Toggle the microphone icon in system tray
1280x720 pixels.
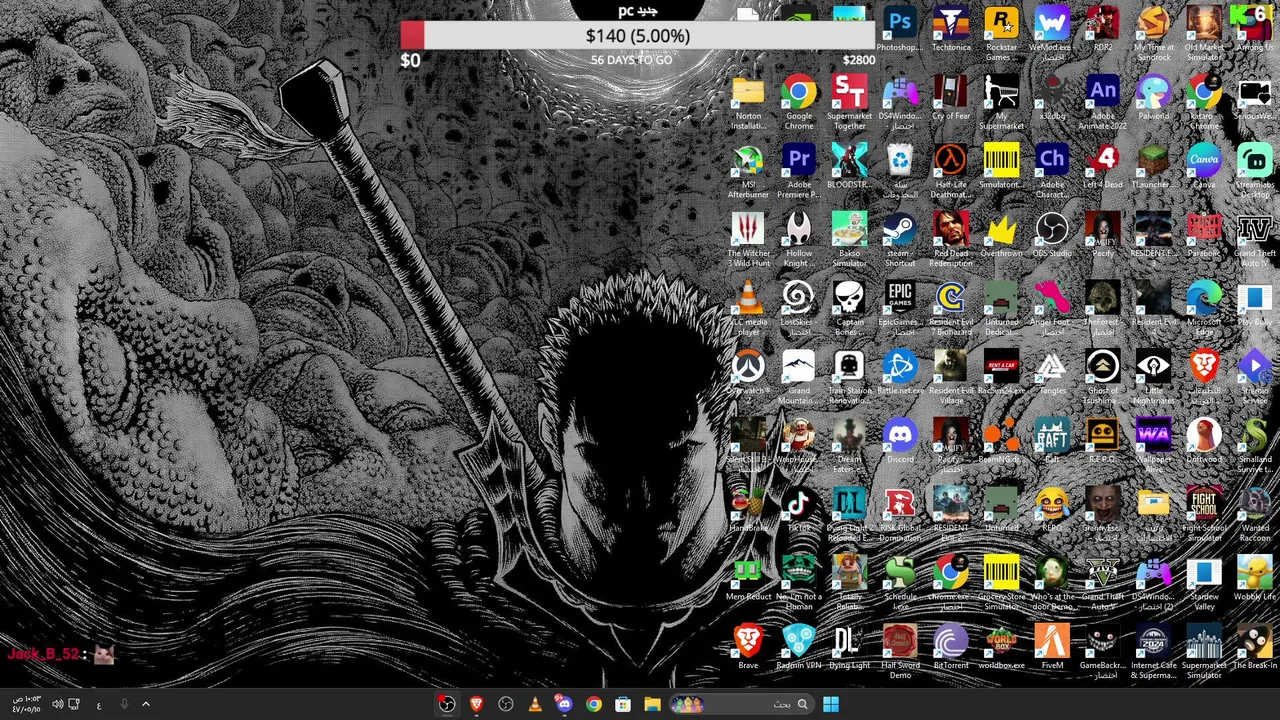pos(124,704)
